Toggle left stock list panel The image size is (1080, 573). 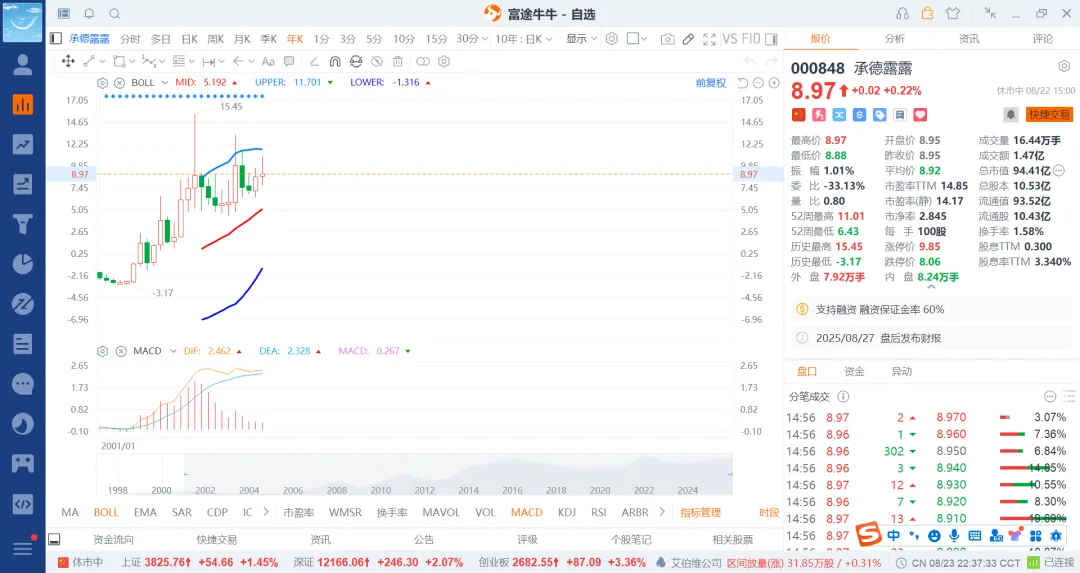click(x=56, y=39)
